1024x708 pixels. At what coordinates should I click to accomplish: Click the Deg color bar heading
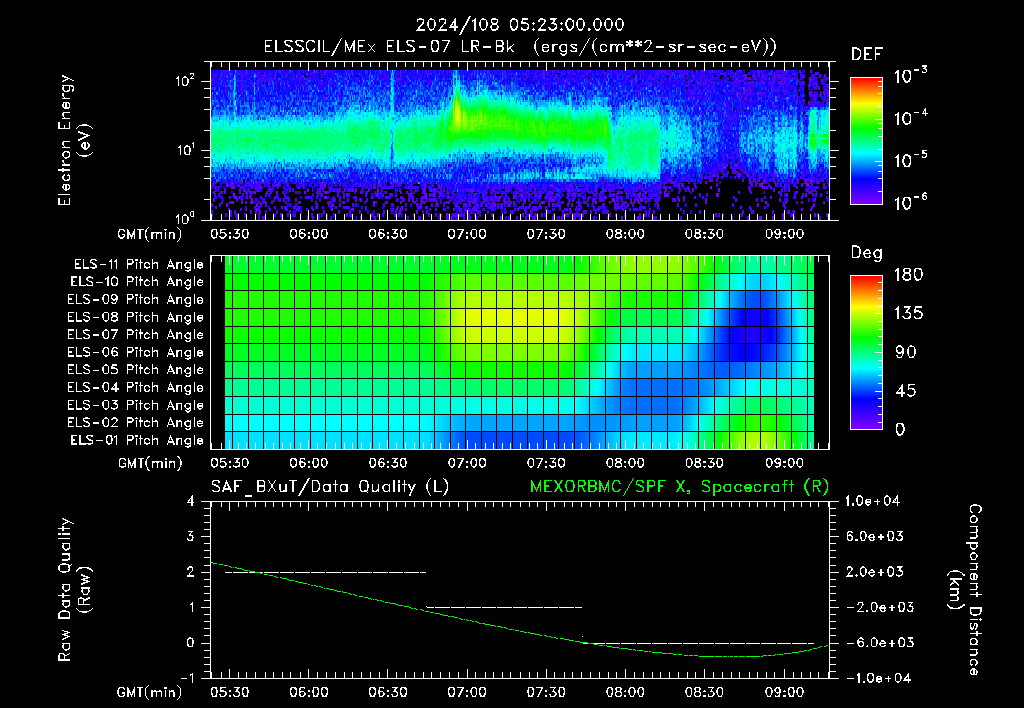click(867, 253)
